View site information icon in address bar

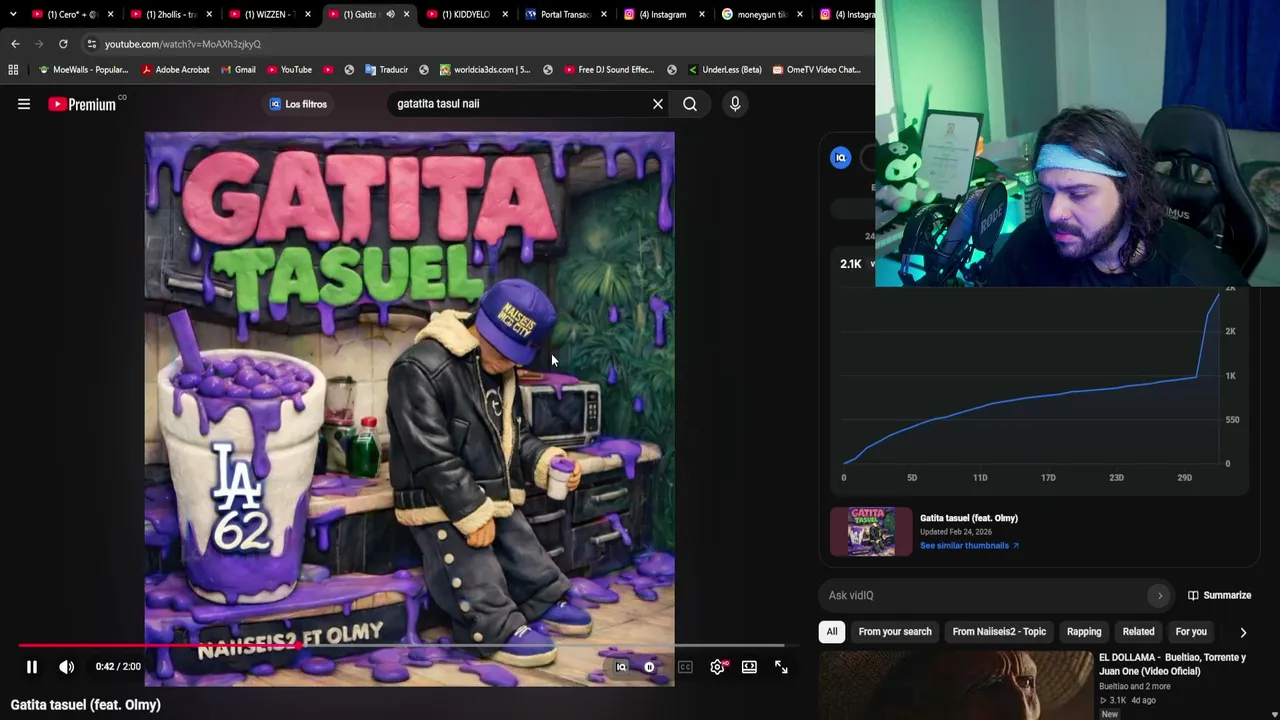pyautogui.click(x=91, y=44)
